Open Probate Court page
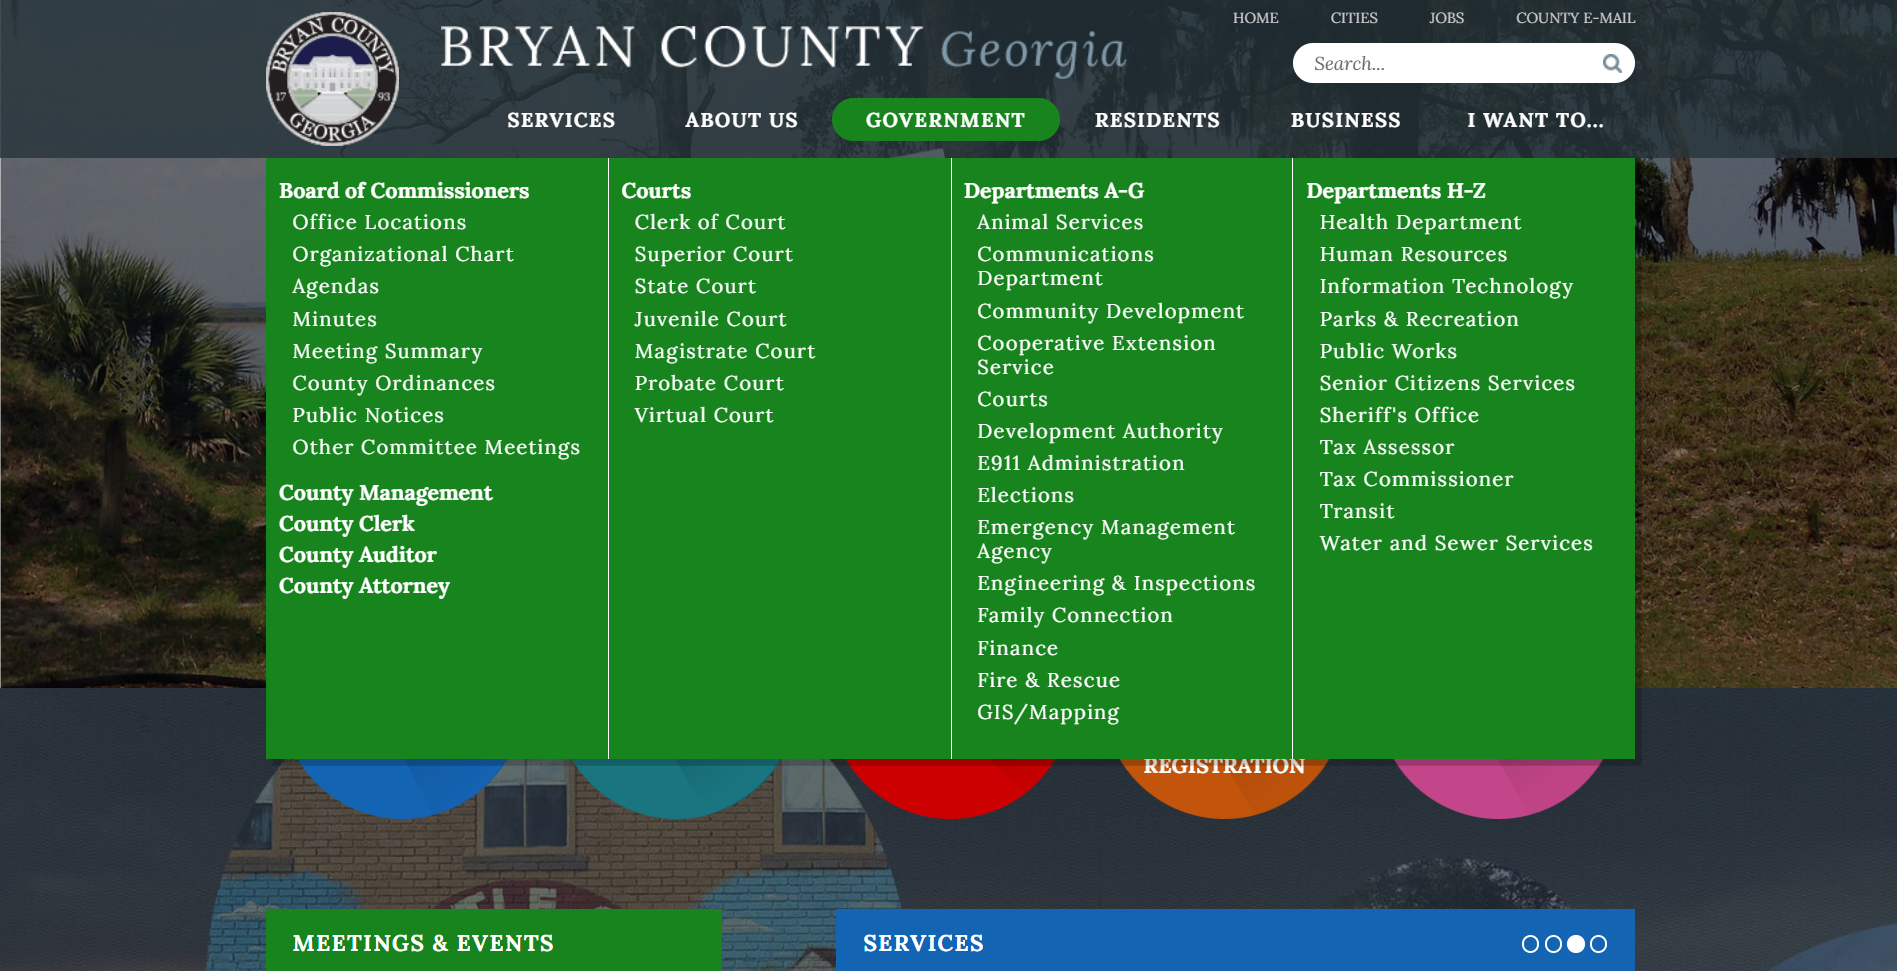Image resolution: width=1897 pixels, height=971 pixels. point(709,383)
